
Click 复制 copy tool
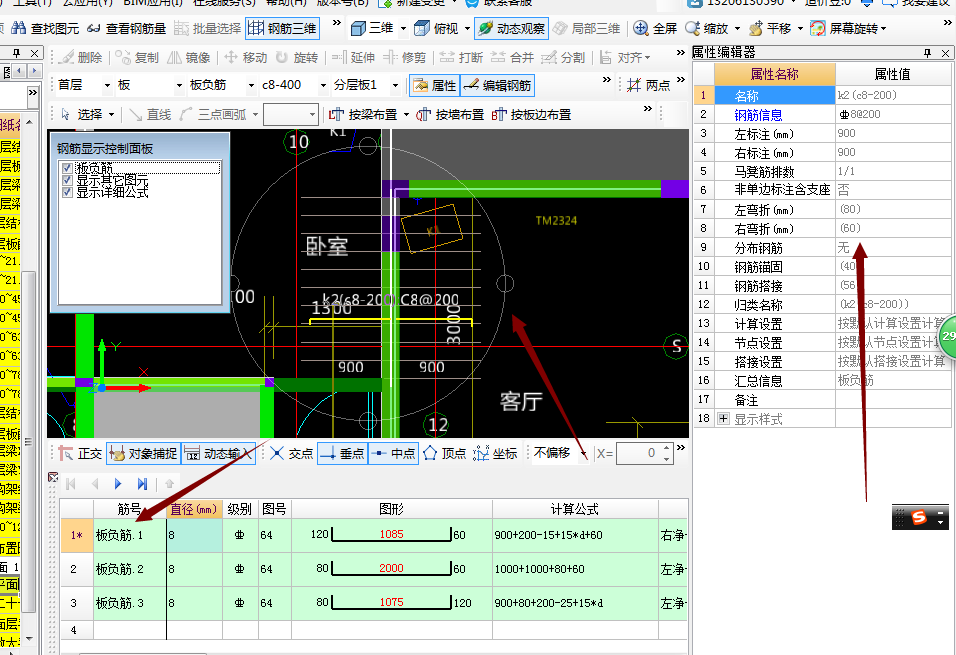[138, 57]
